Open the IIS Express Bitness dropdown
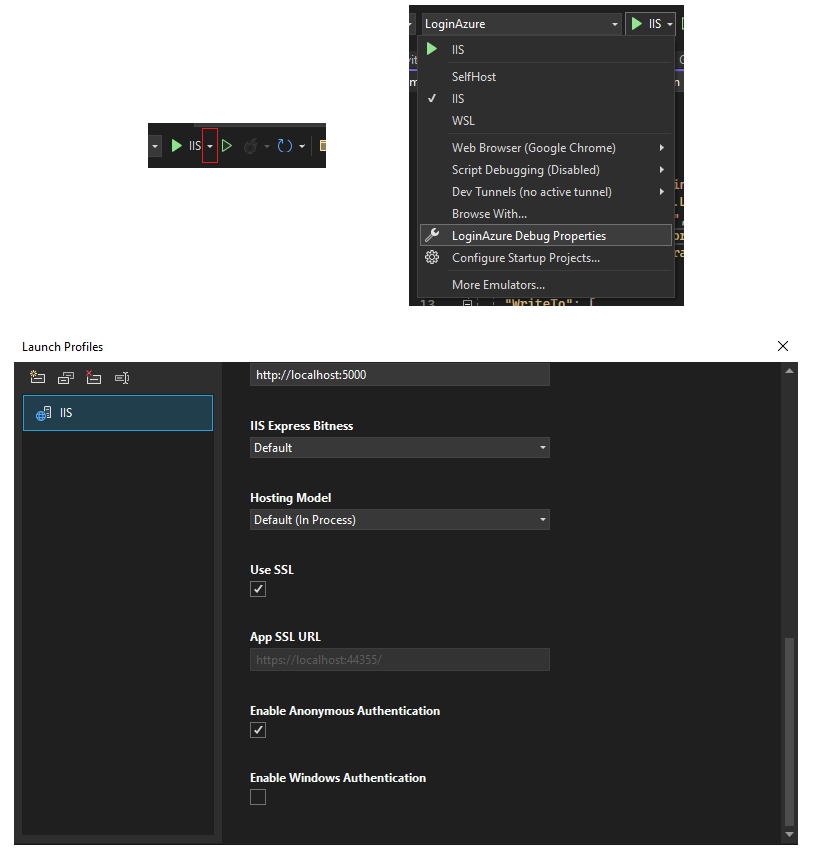Image resolution: width=822 pixels, height=853 pixels. tap(400, 448)
